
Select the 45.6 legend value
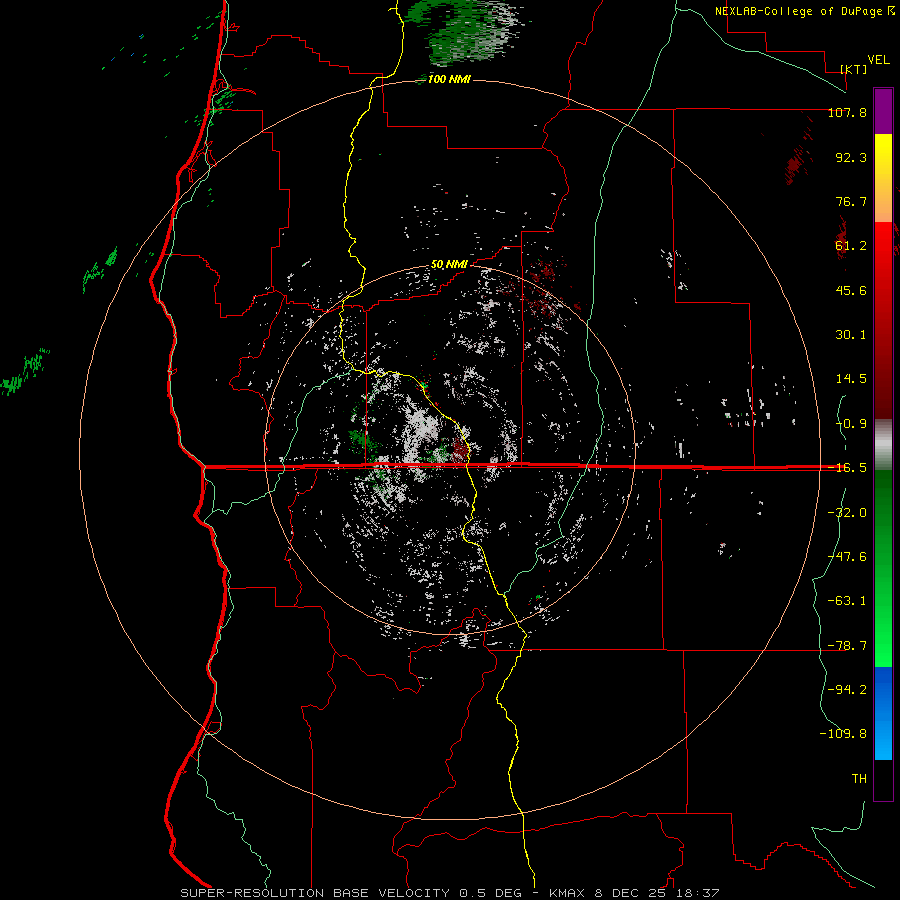tap(851, 290)
